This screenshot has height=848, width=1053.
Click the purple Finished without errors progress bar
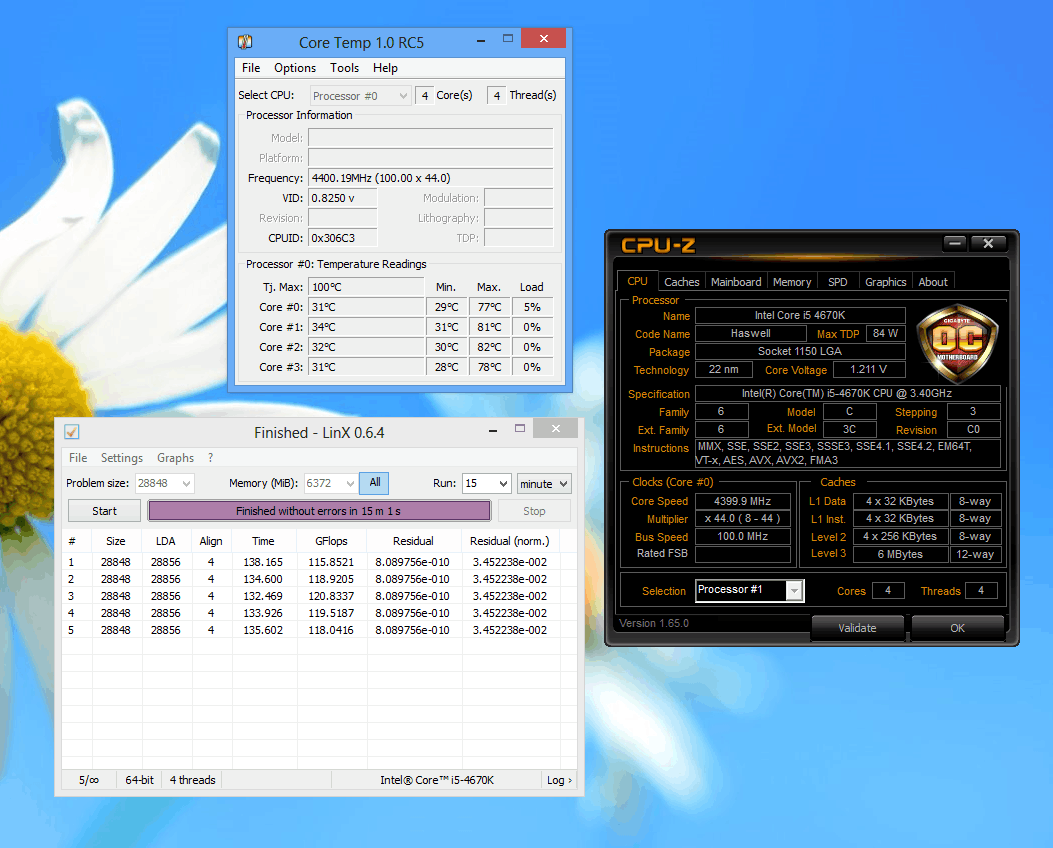[x=319, y=511]
